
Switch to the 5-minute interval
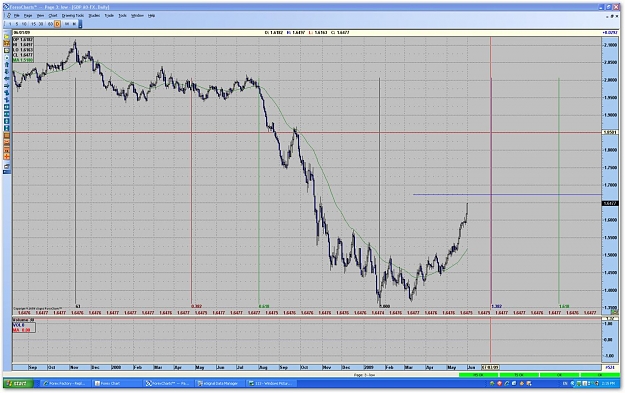coord(17,24)
